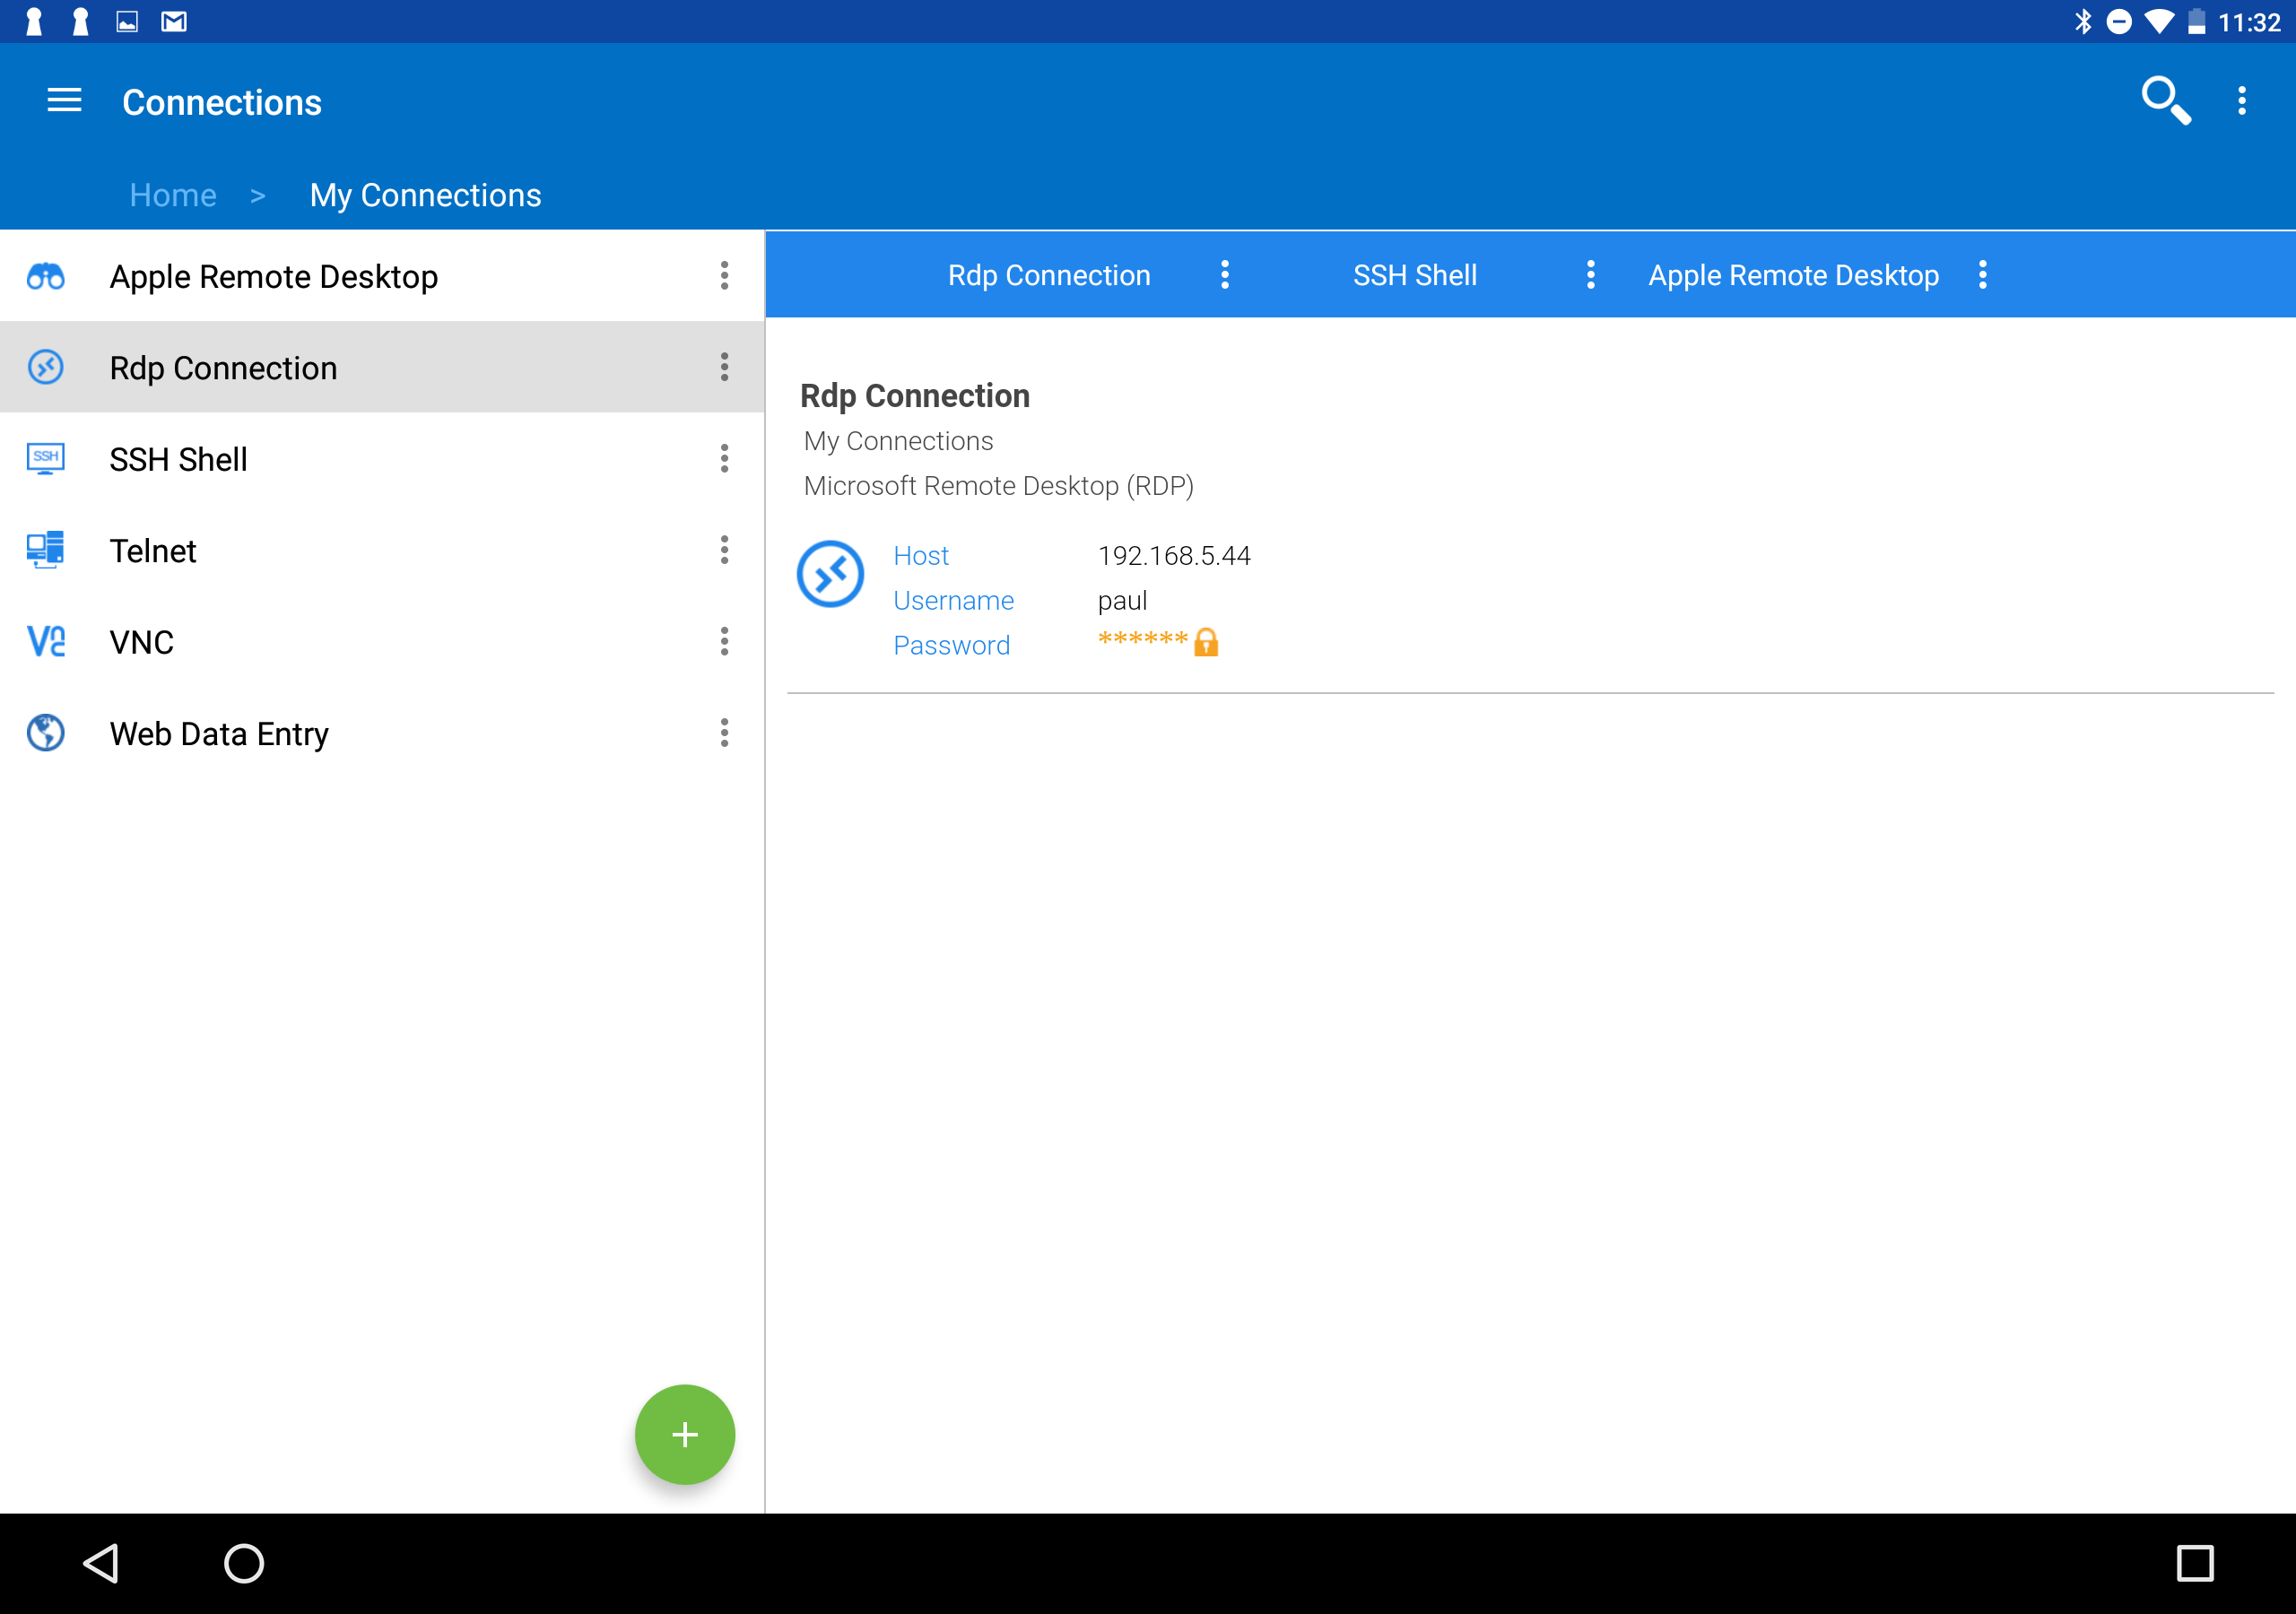
Task: Click the Password label
Action: (x=952, y=646)
